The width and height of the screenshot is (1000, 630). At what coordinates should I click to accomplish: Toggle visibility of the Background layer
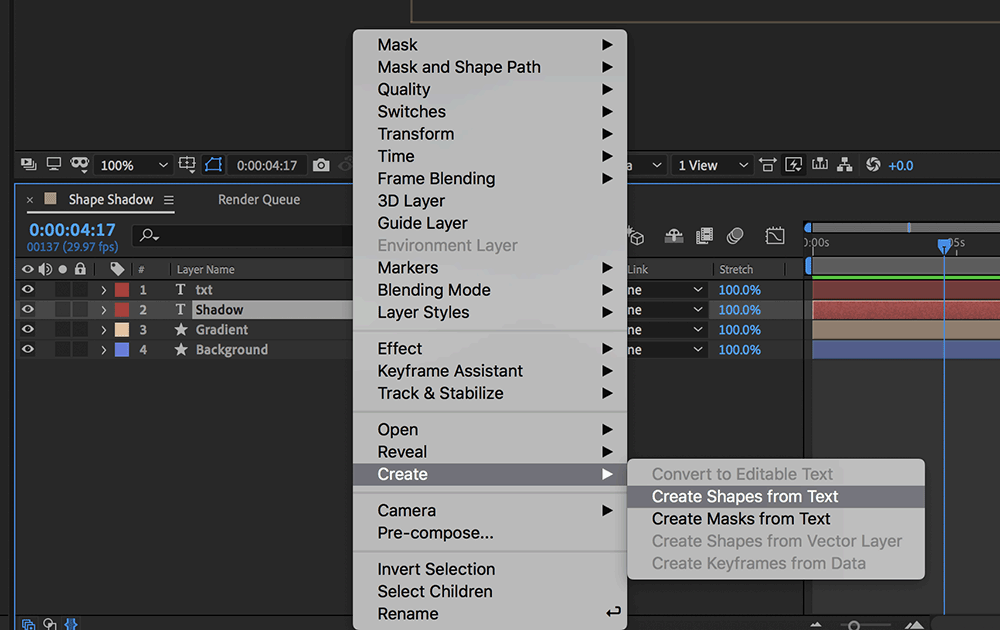point(27,350)
